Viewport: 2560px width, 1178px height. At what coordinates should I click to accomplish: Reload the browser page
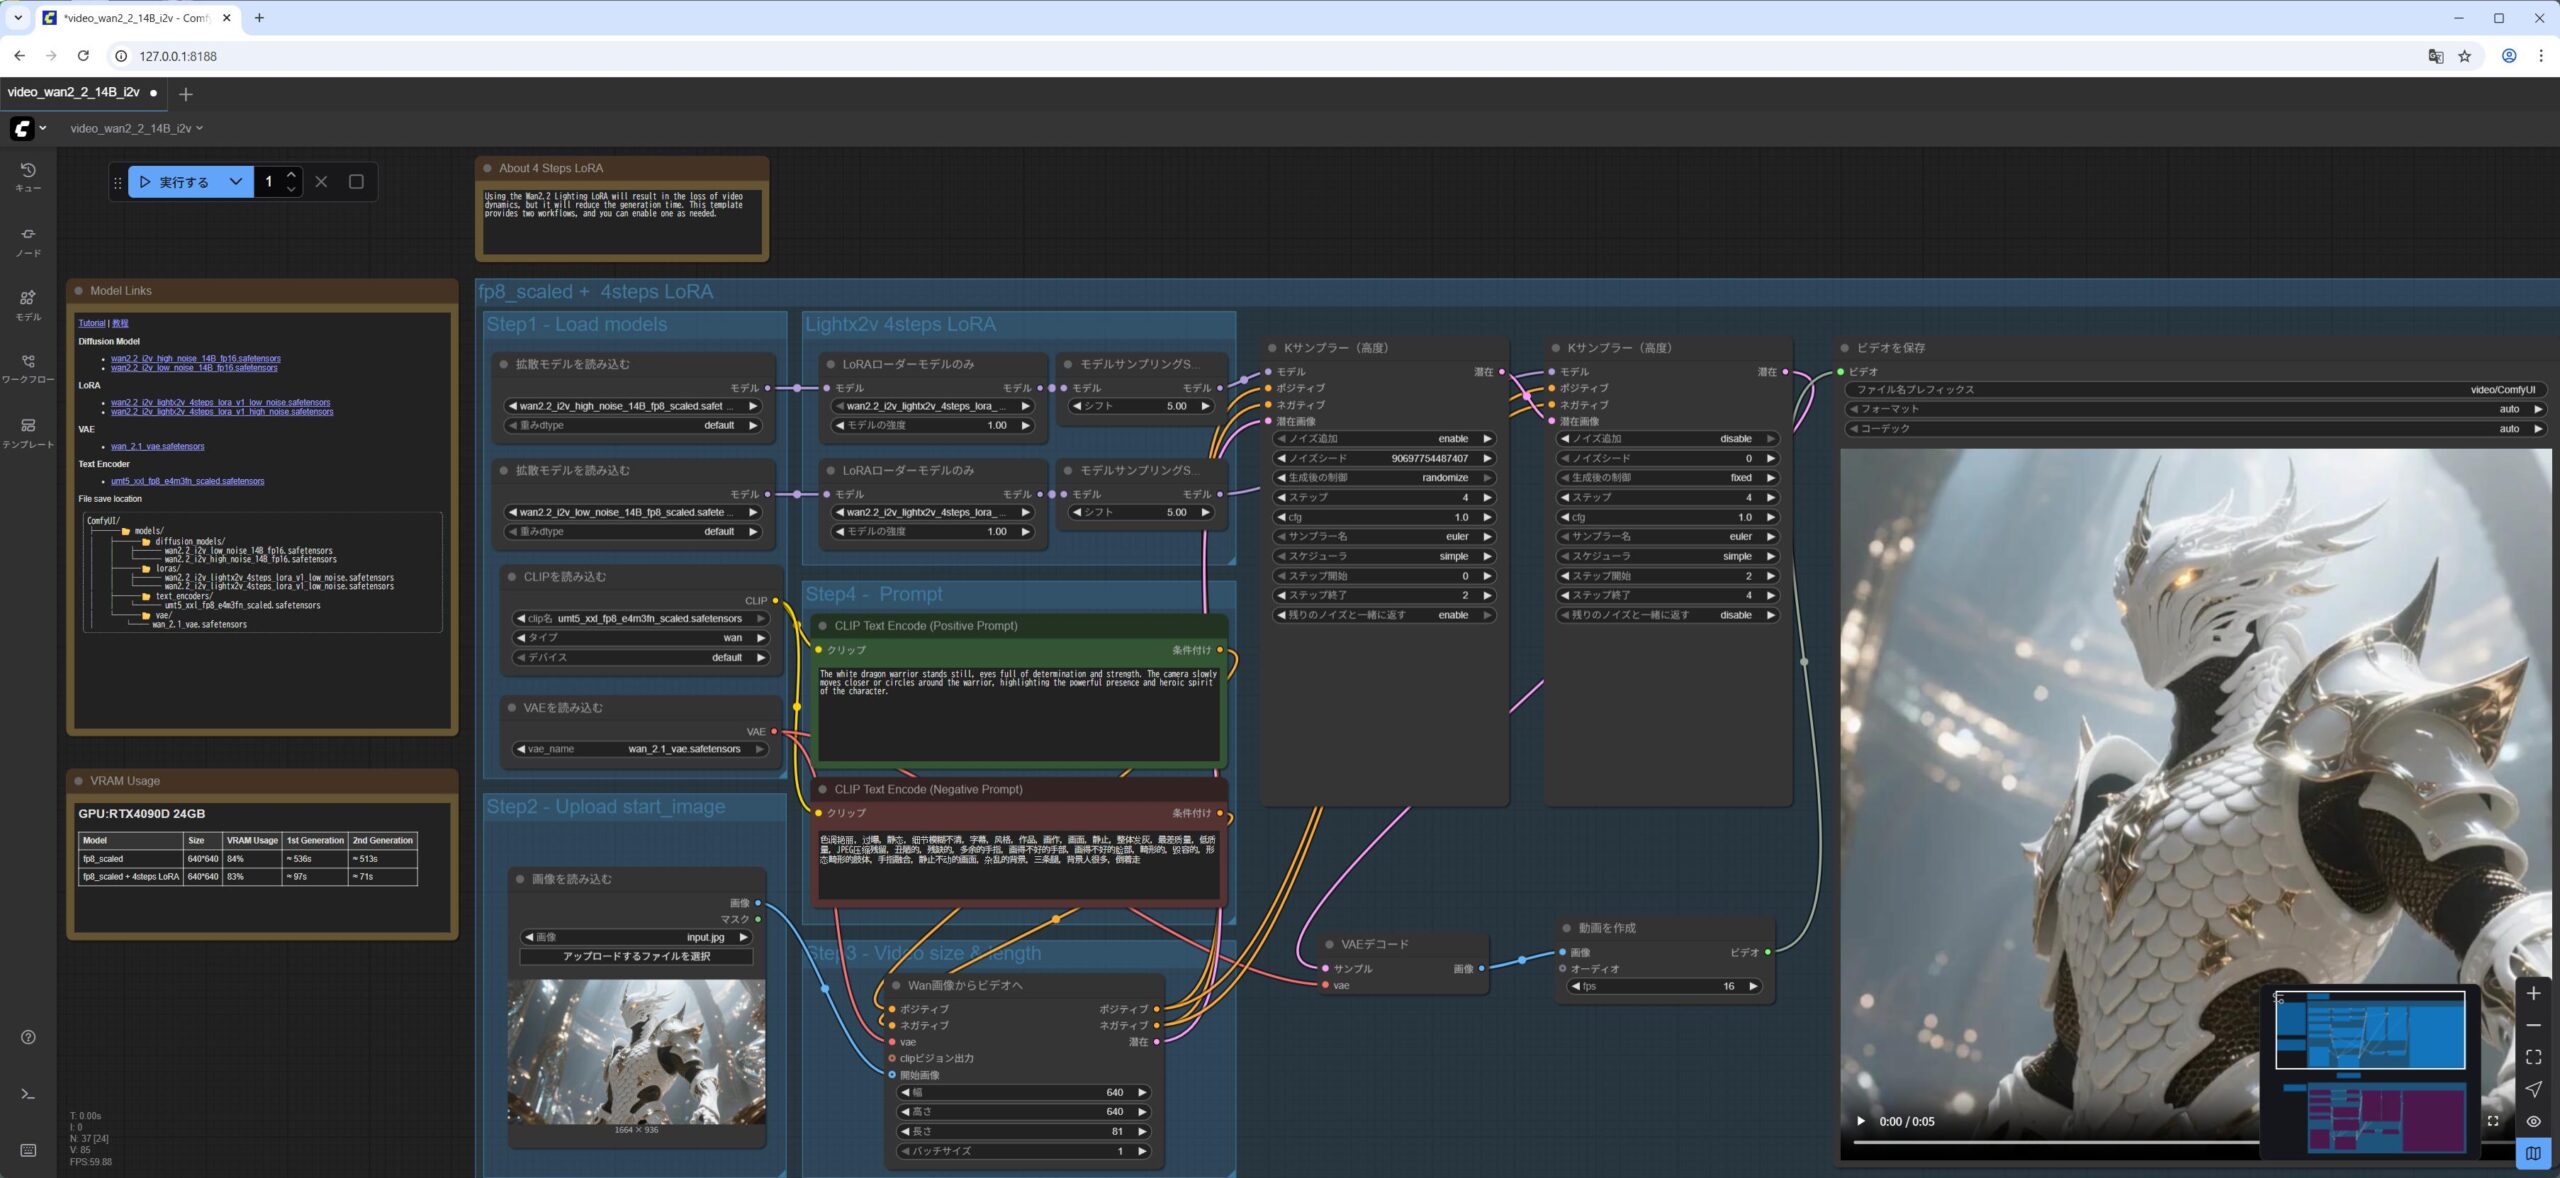pos(84,56)
